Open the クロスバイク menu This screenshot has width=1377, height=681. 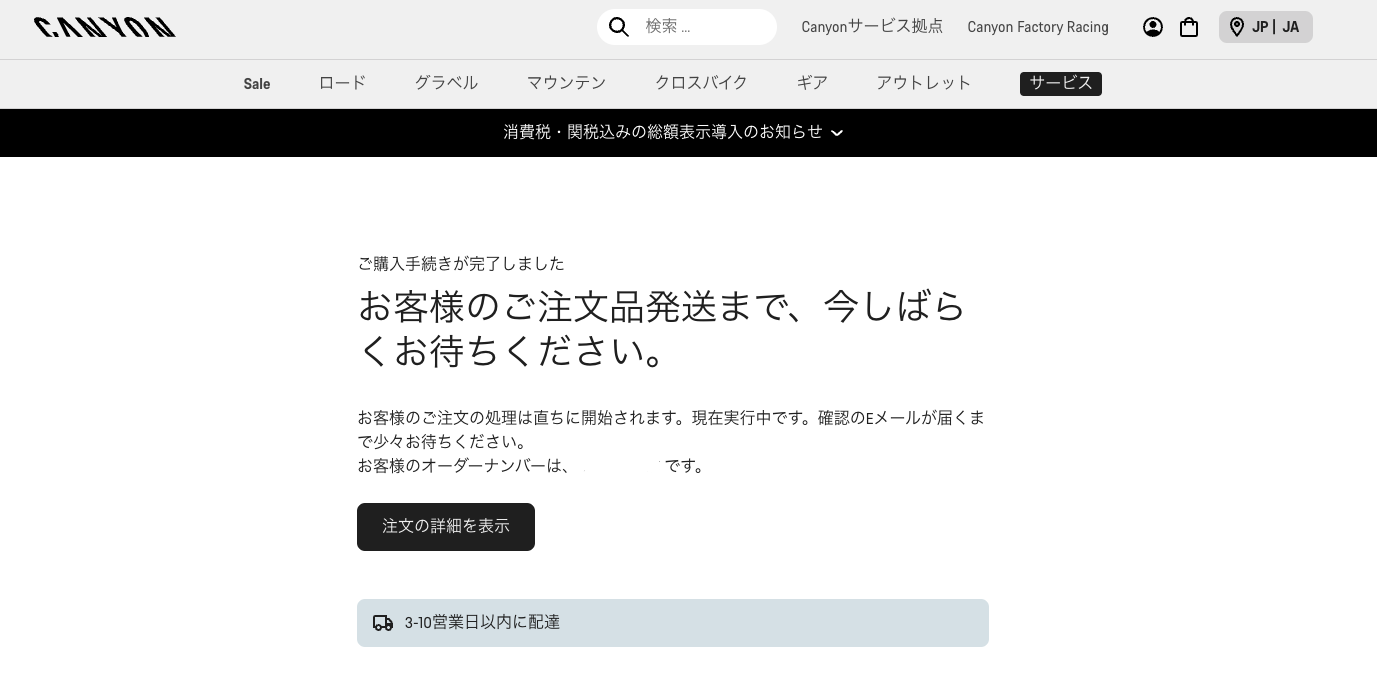click(701, 83)
